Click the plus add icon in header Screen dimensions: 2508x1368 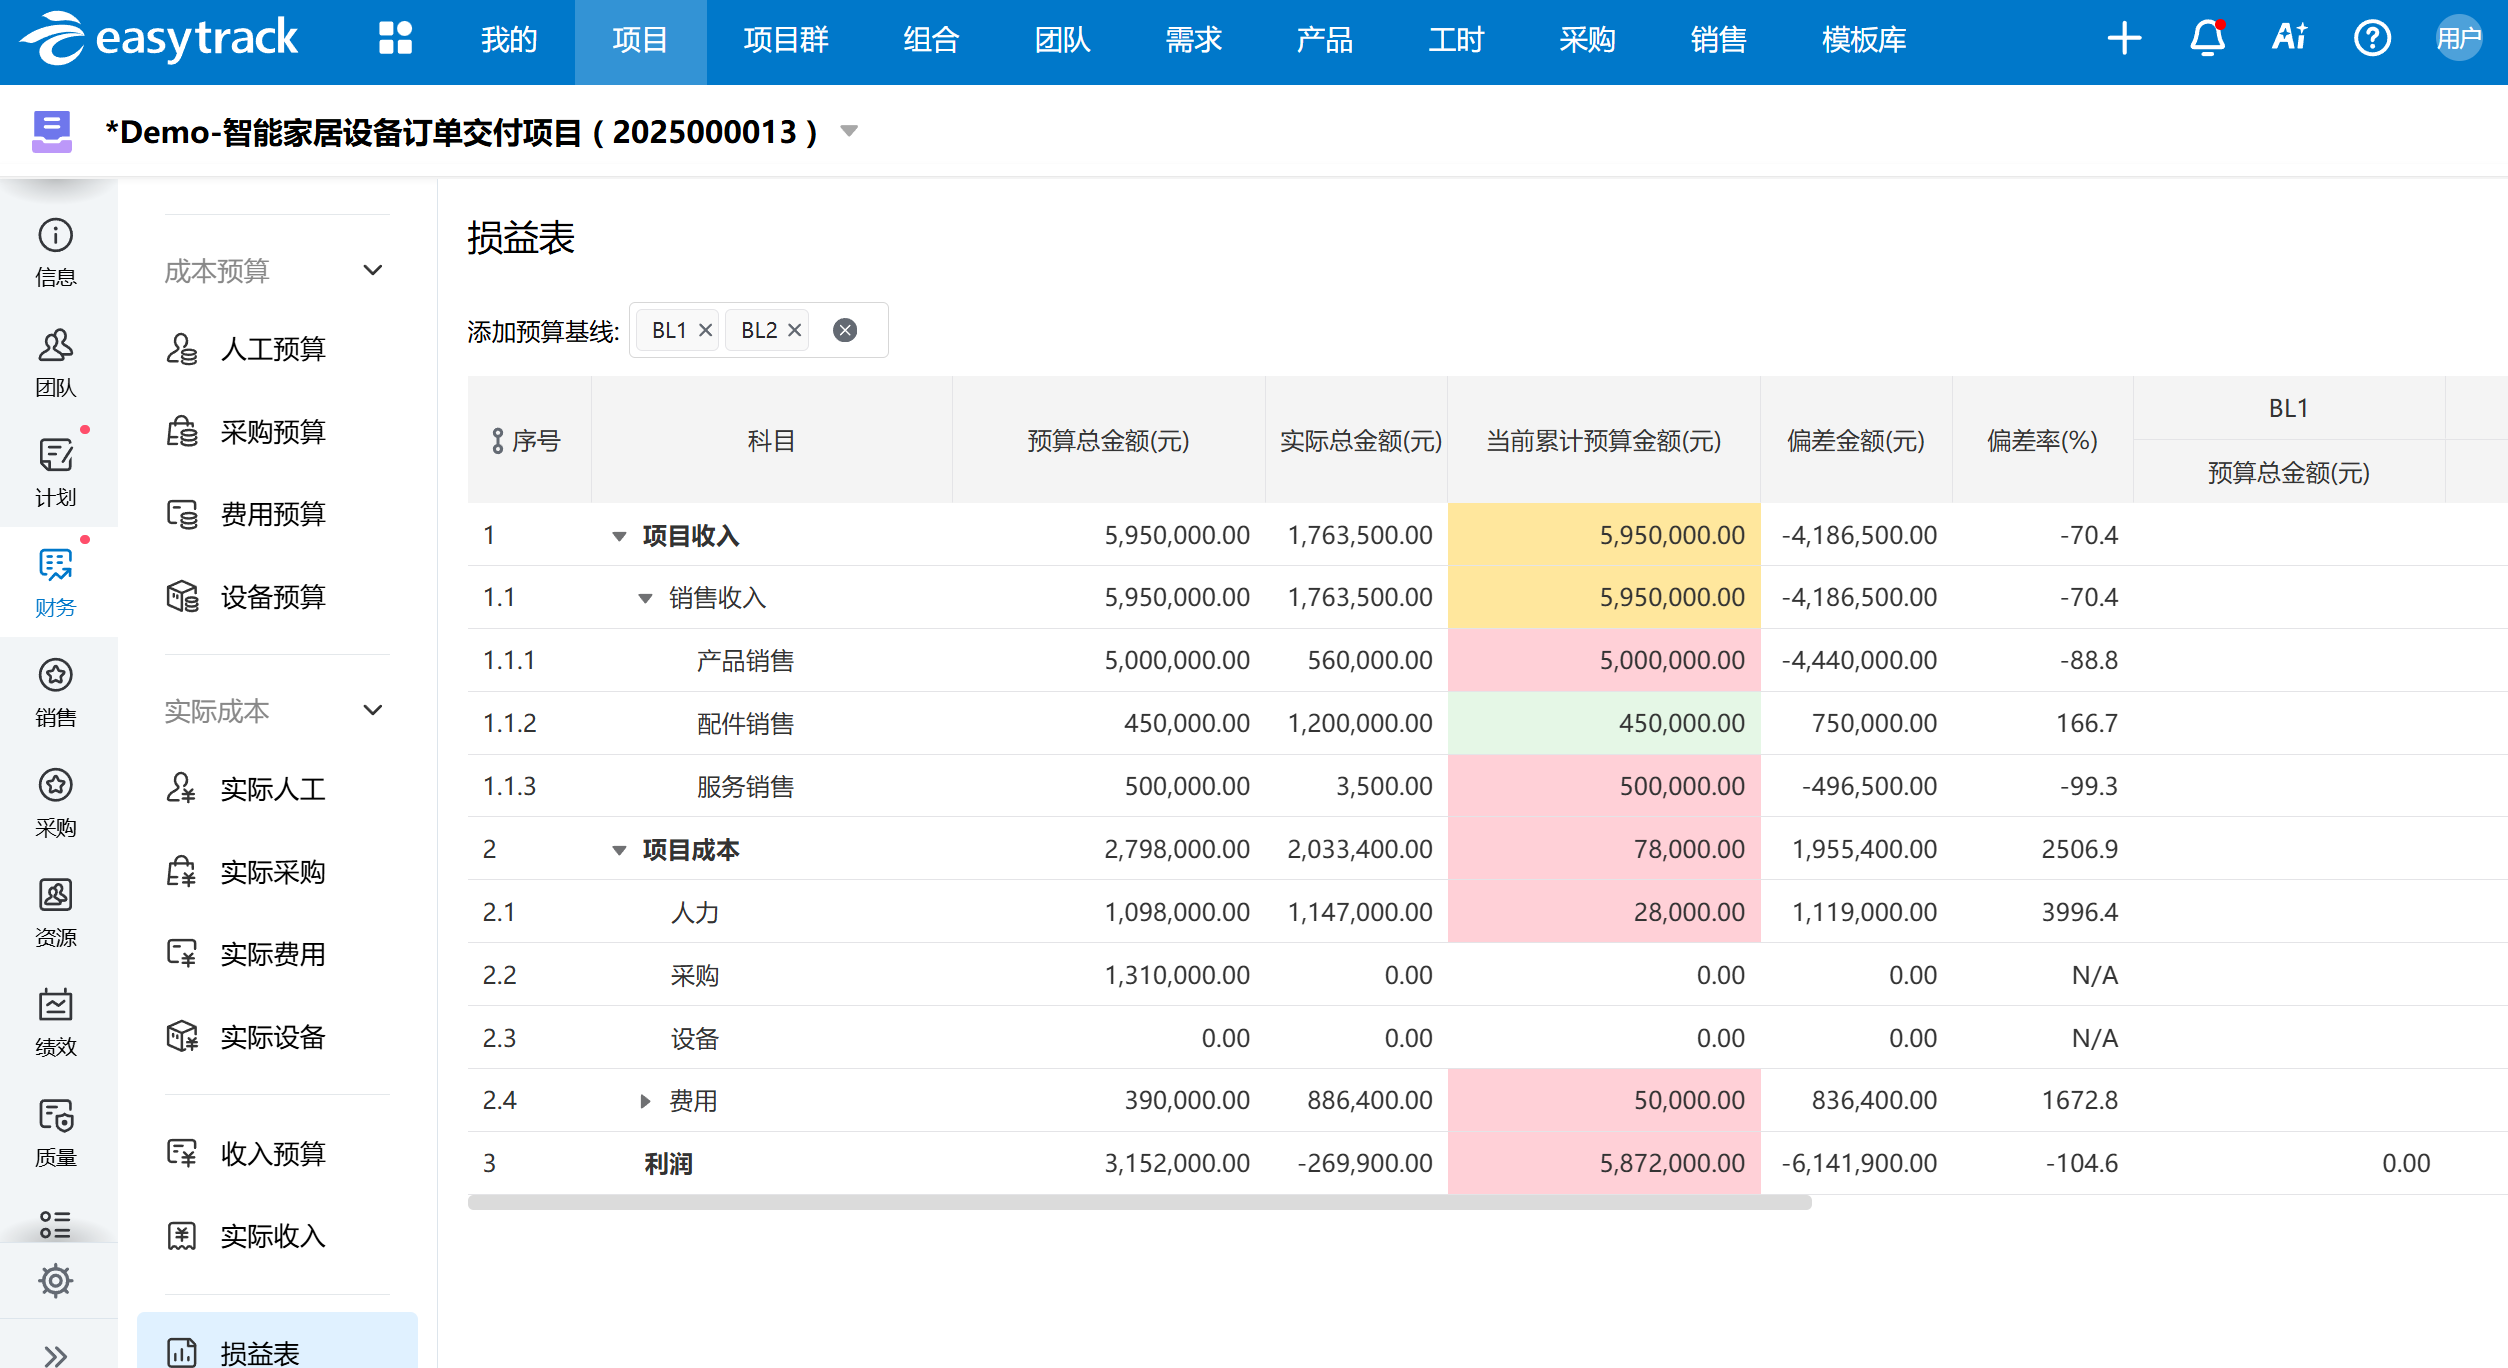[x=2124, y=39]
